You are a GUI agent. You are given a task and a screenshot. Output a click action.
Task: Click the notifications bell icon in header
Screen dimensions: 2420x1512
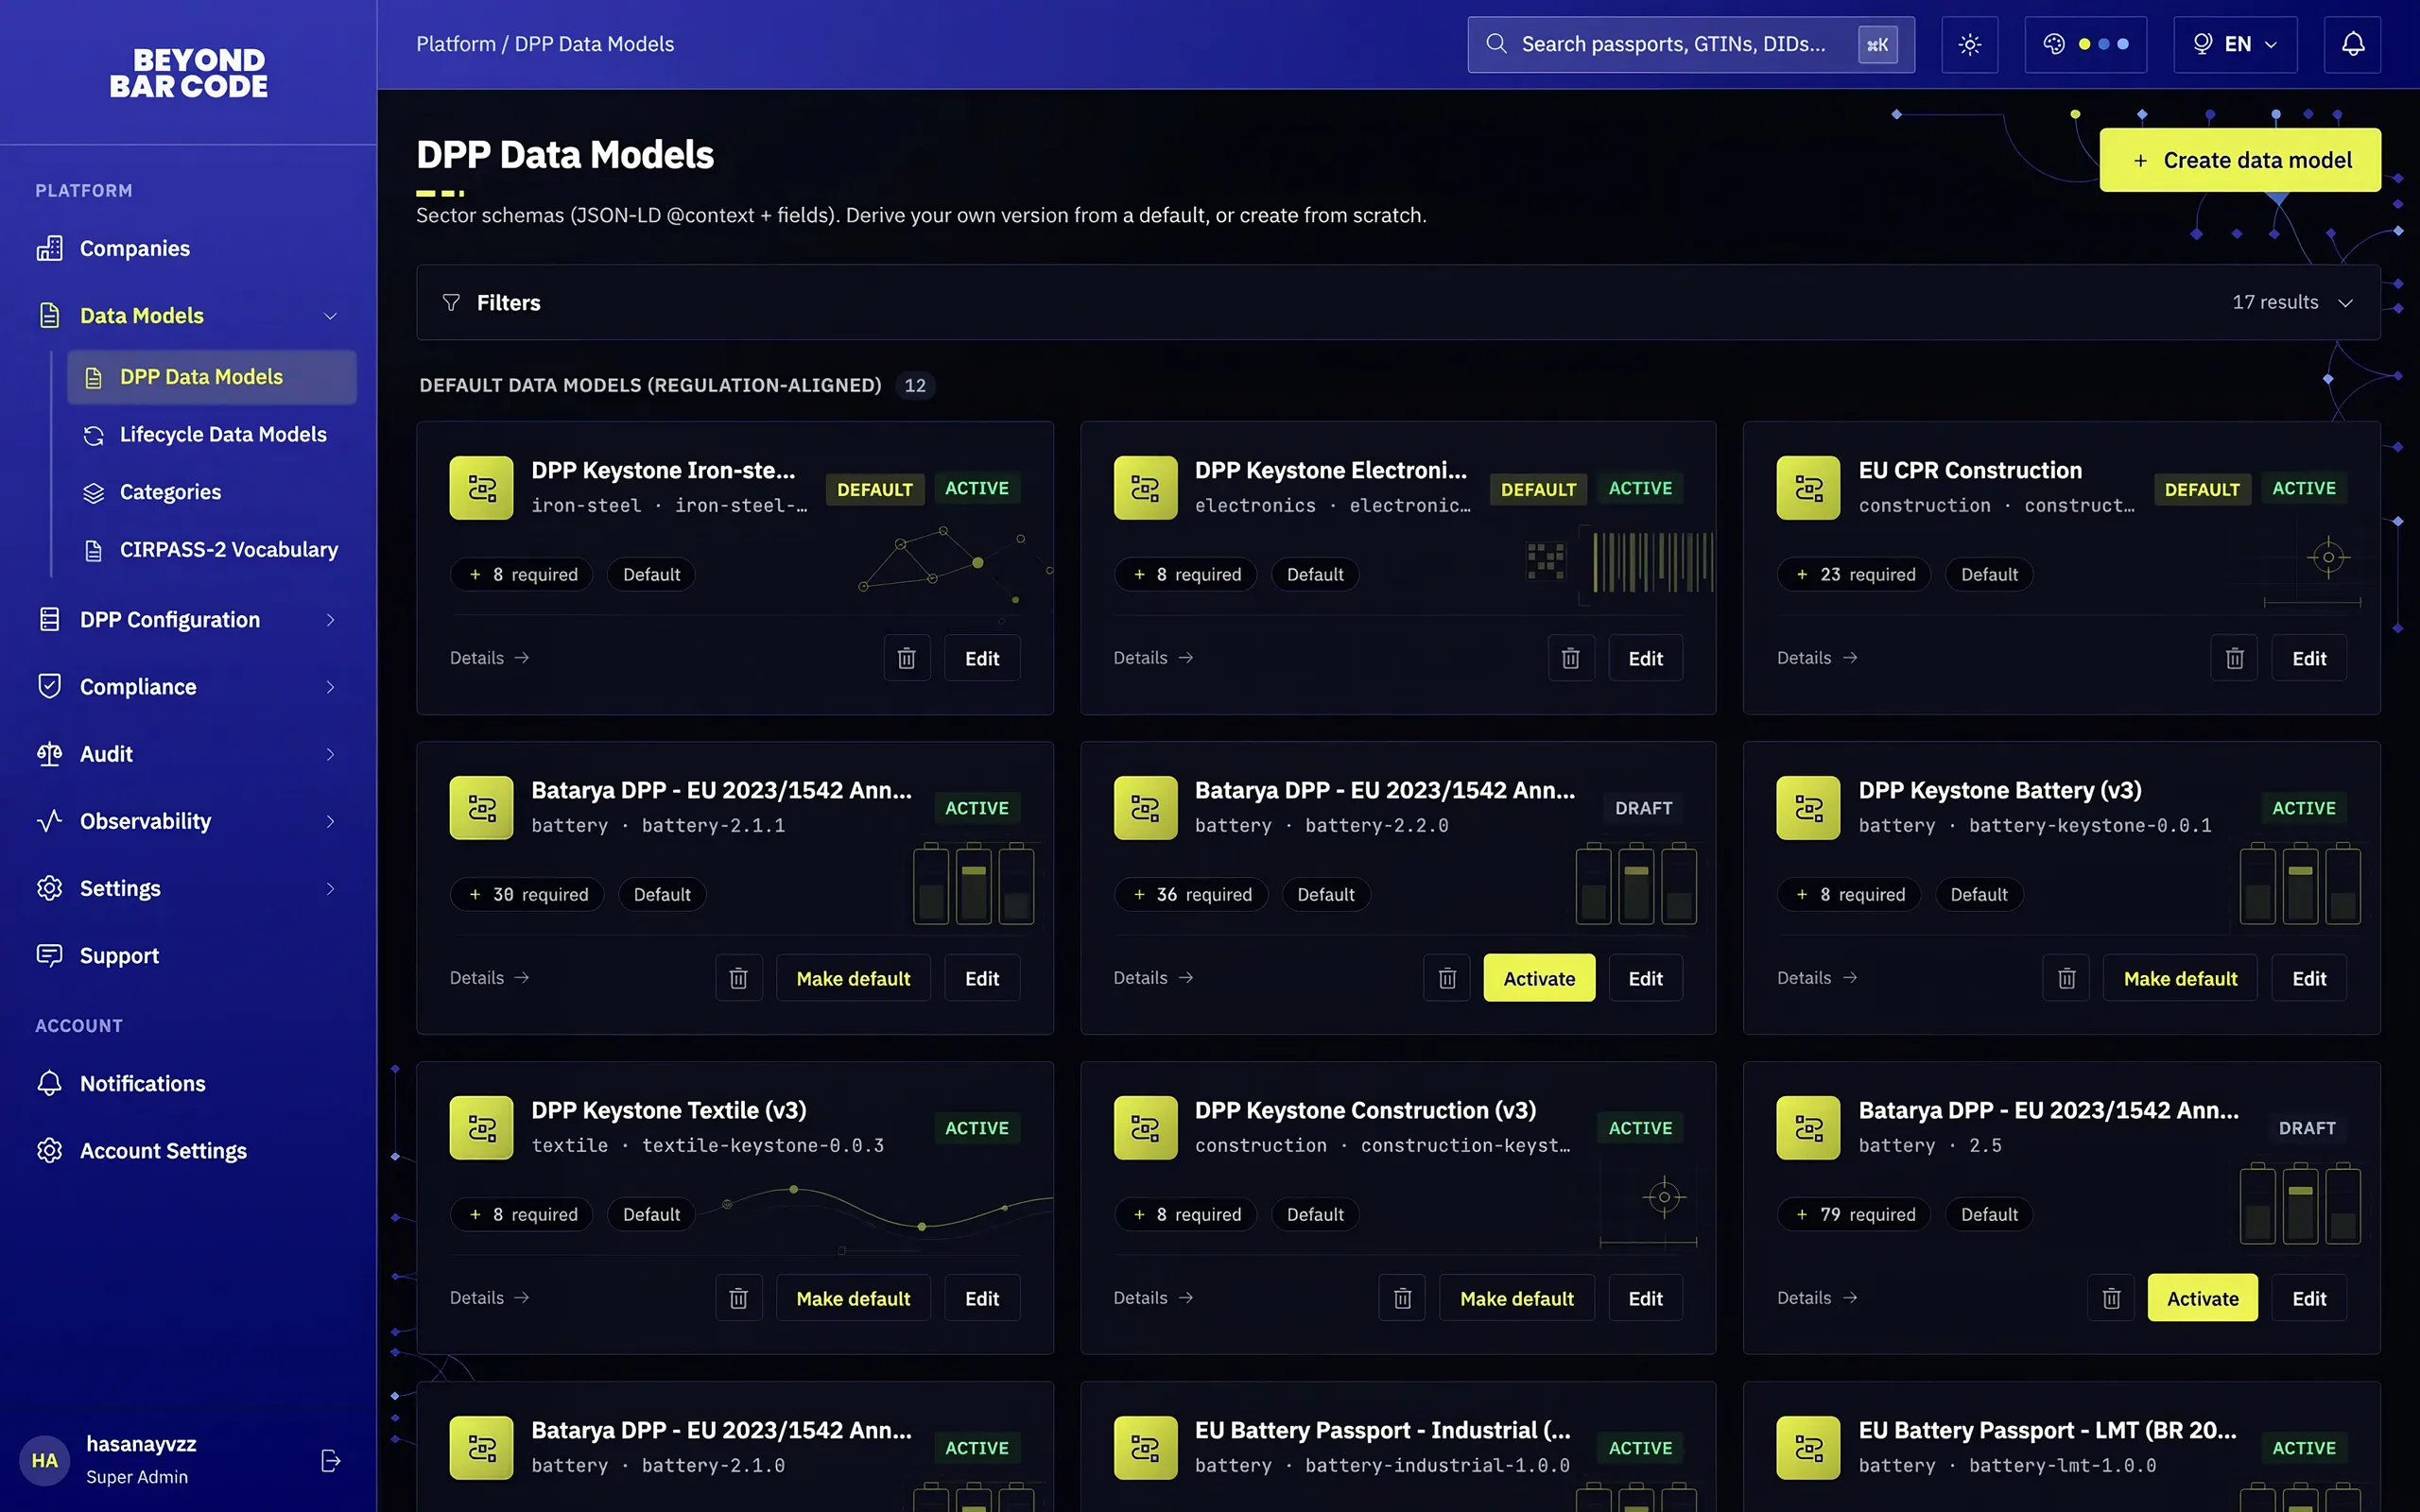2352,44
